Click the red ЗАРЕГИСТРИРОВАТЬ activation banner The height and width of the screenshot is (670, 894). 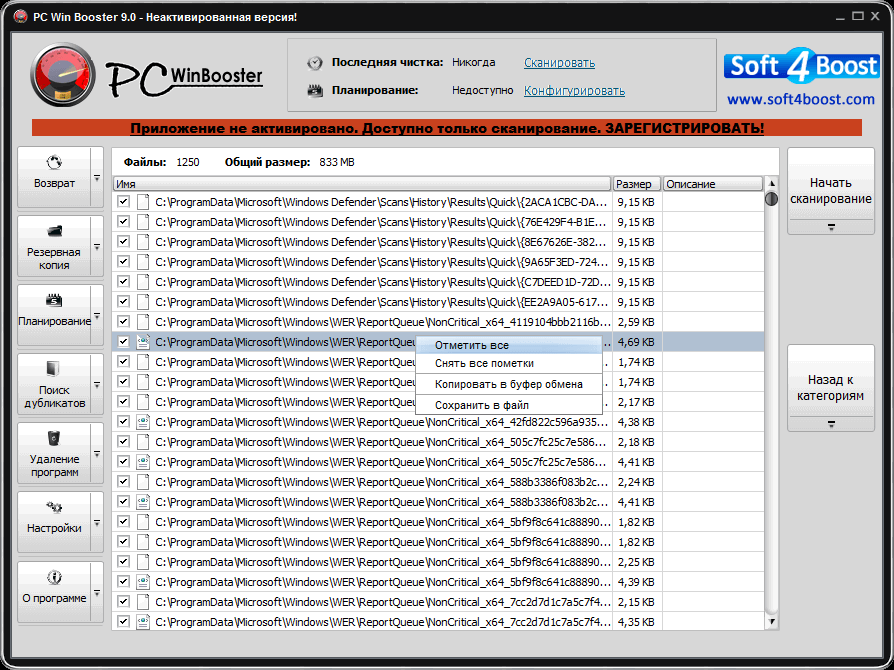446,128
